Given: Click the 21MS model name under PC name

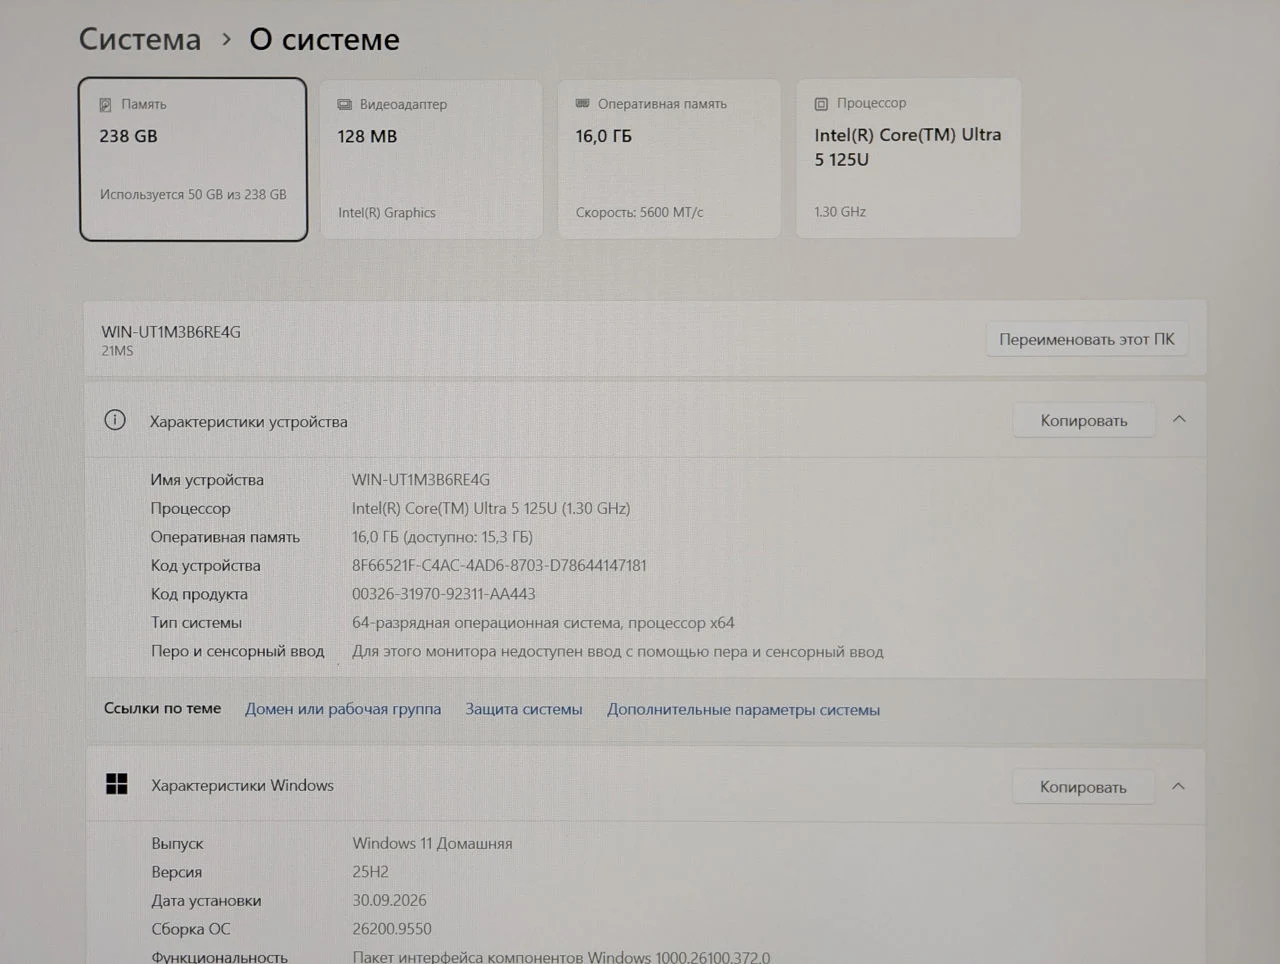Looking at the screenshot, I should [117, 351].
